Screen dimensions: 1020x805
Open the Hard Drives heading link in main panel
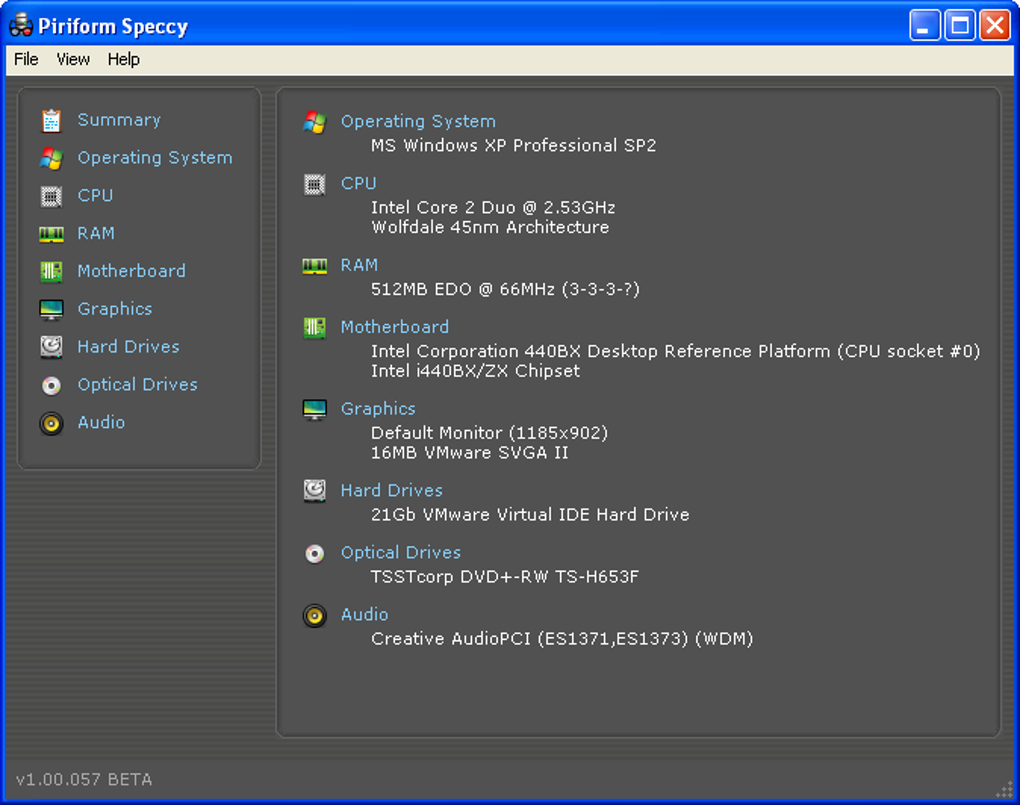pyautogui.click(x=392, y=490)
